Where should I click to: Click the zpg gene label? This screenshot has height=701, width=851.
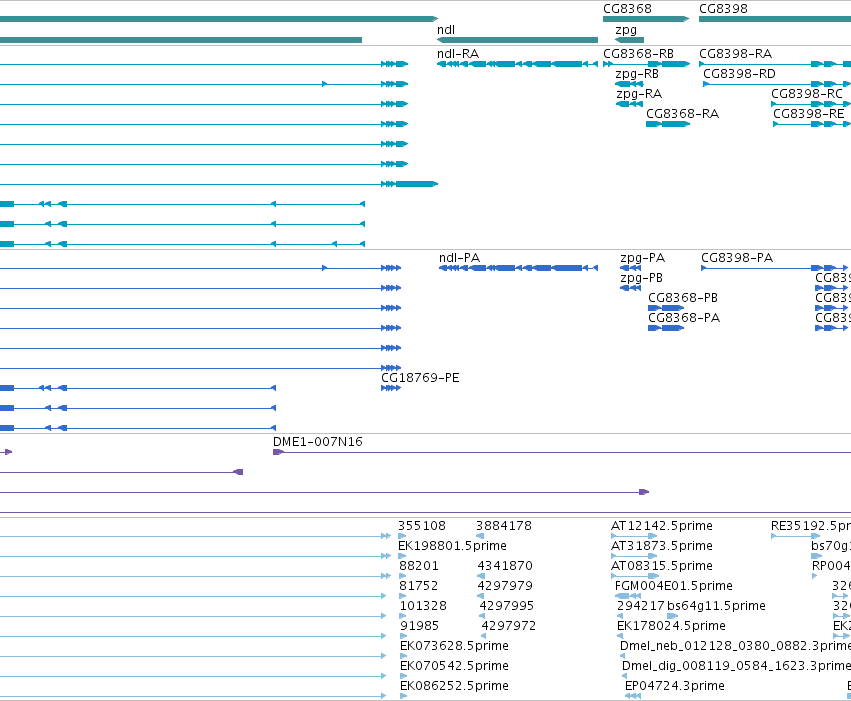click(626, 30)
